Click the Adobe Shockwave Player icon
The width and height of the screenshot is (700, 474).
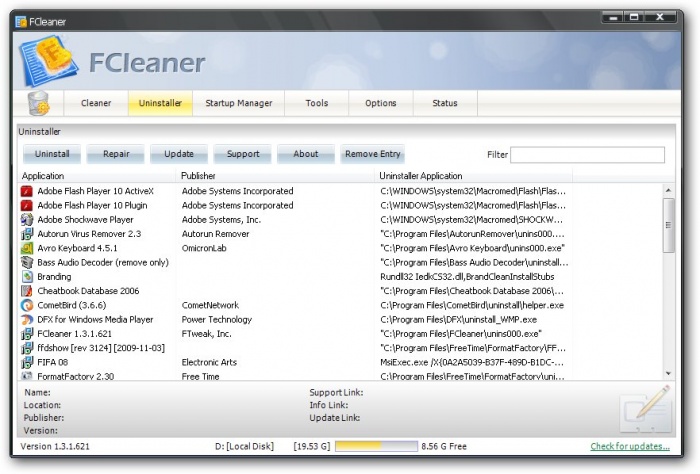point(27,220)
